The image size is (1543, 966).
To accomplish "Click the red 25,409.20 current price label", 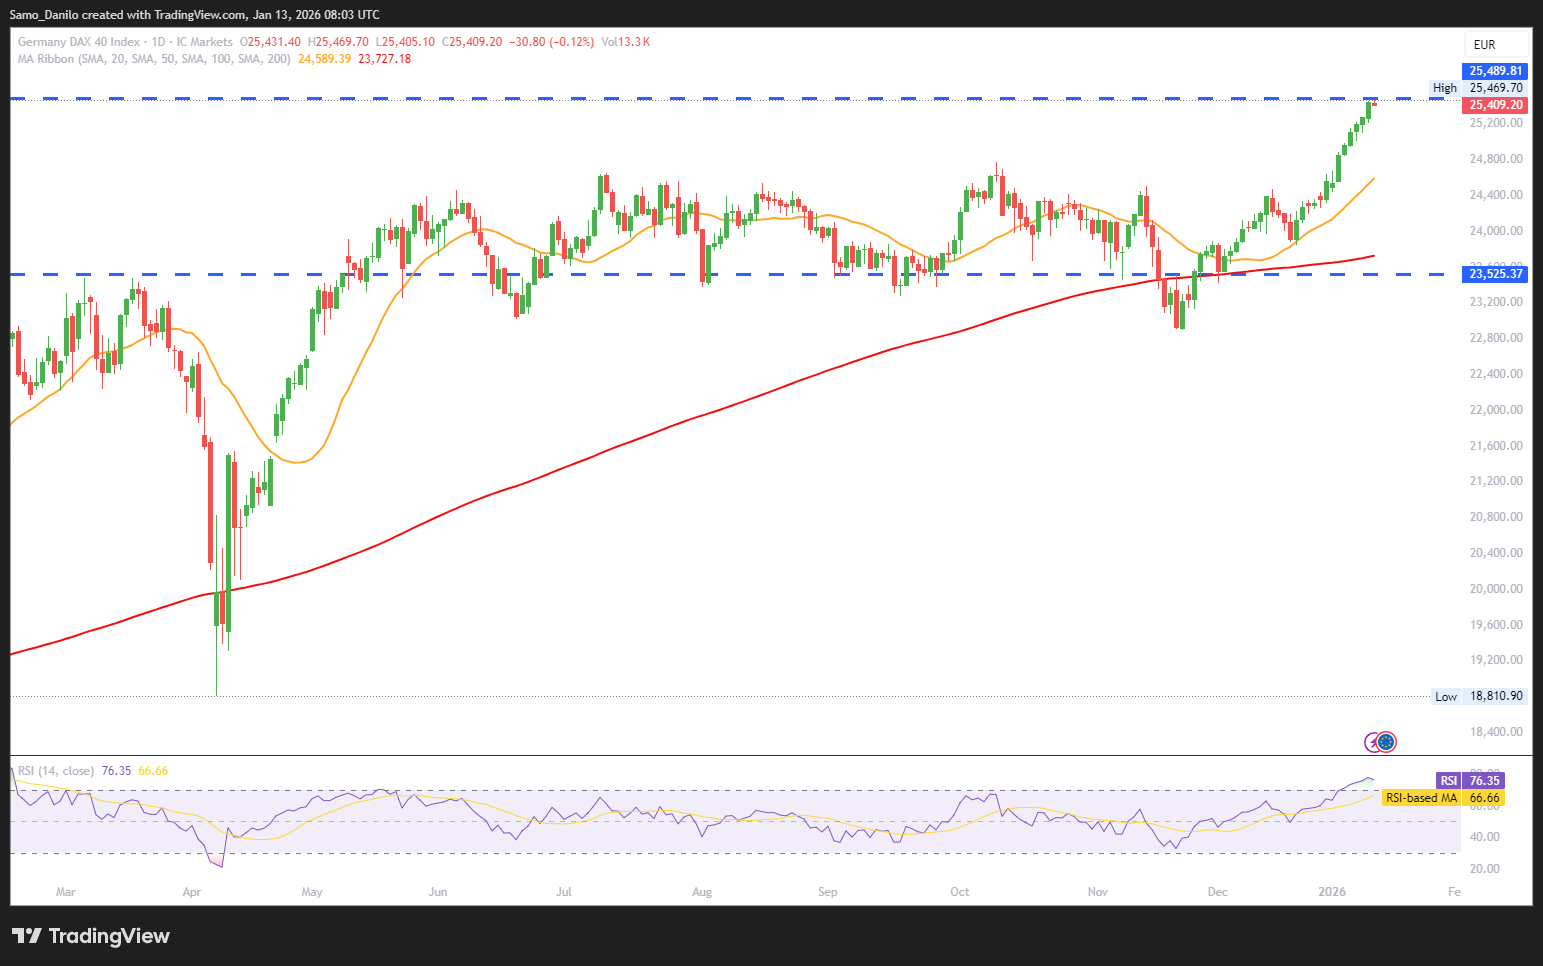I will coord(1495,105).
